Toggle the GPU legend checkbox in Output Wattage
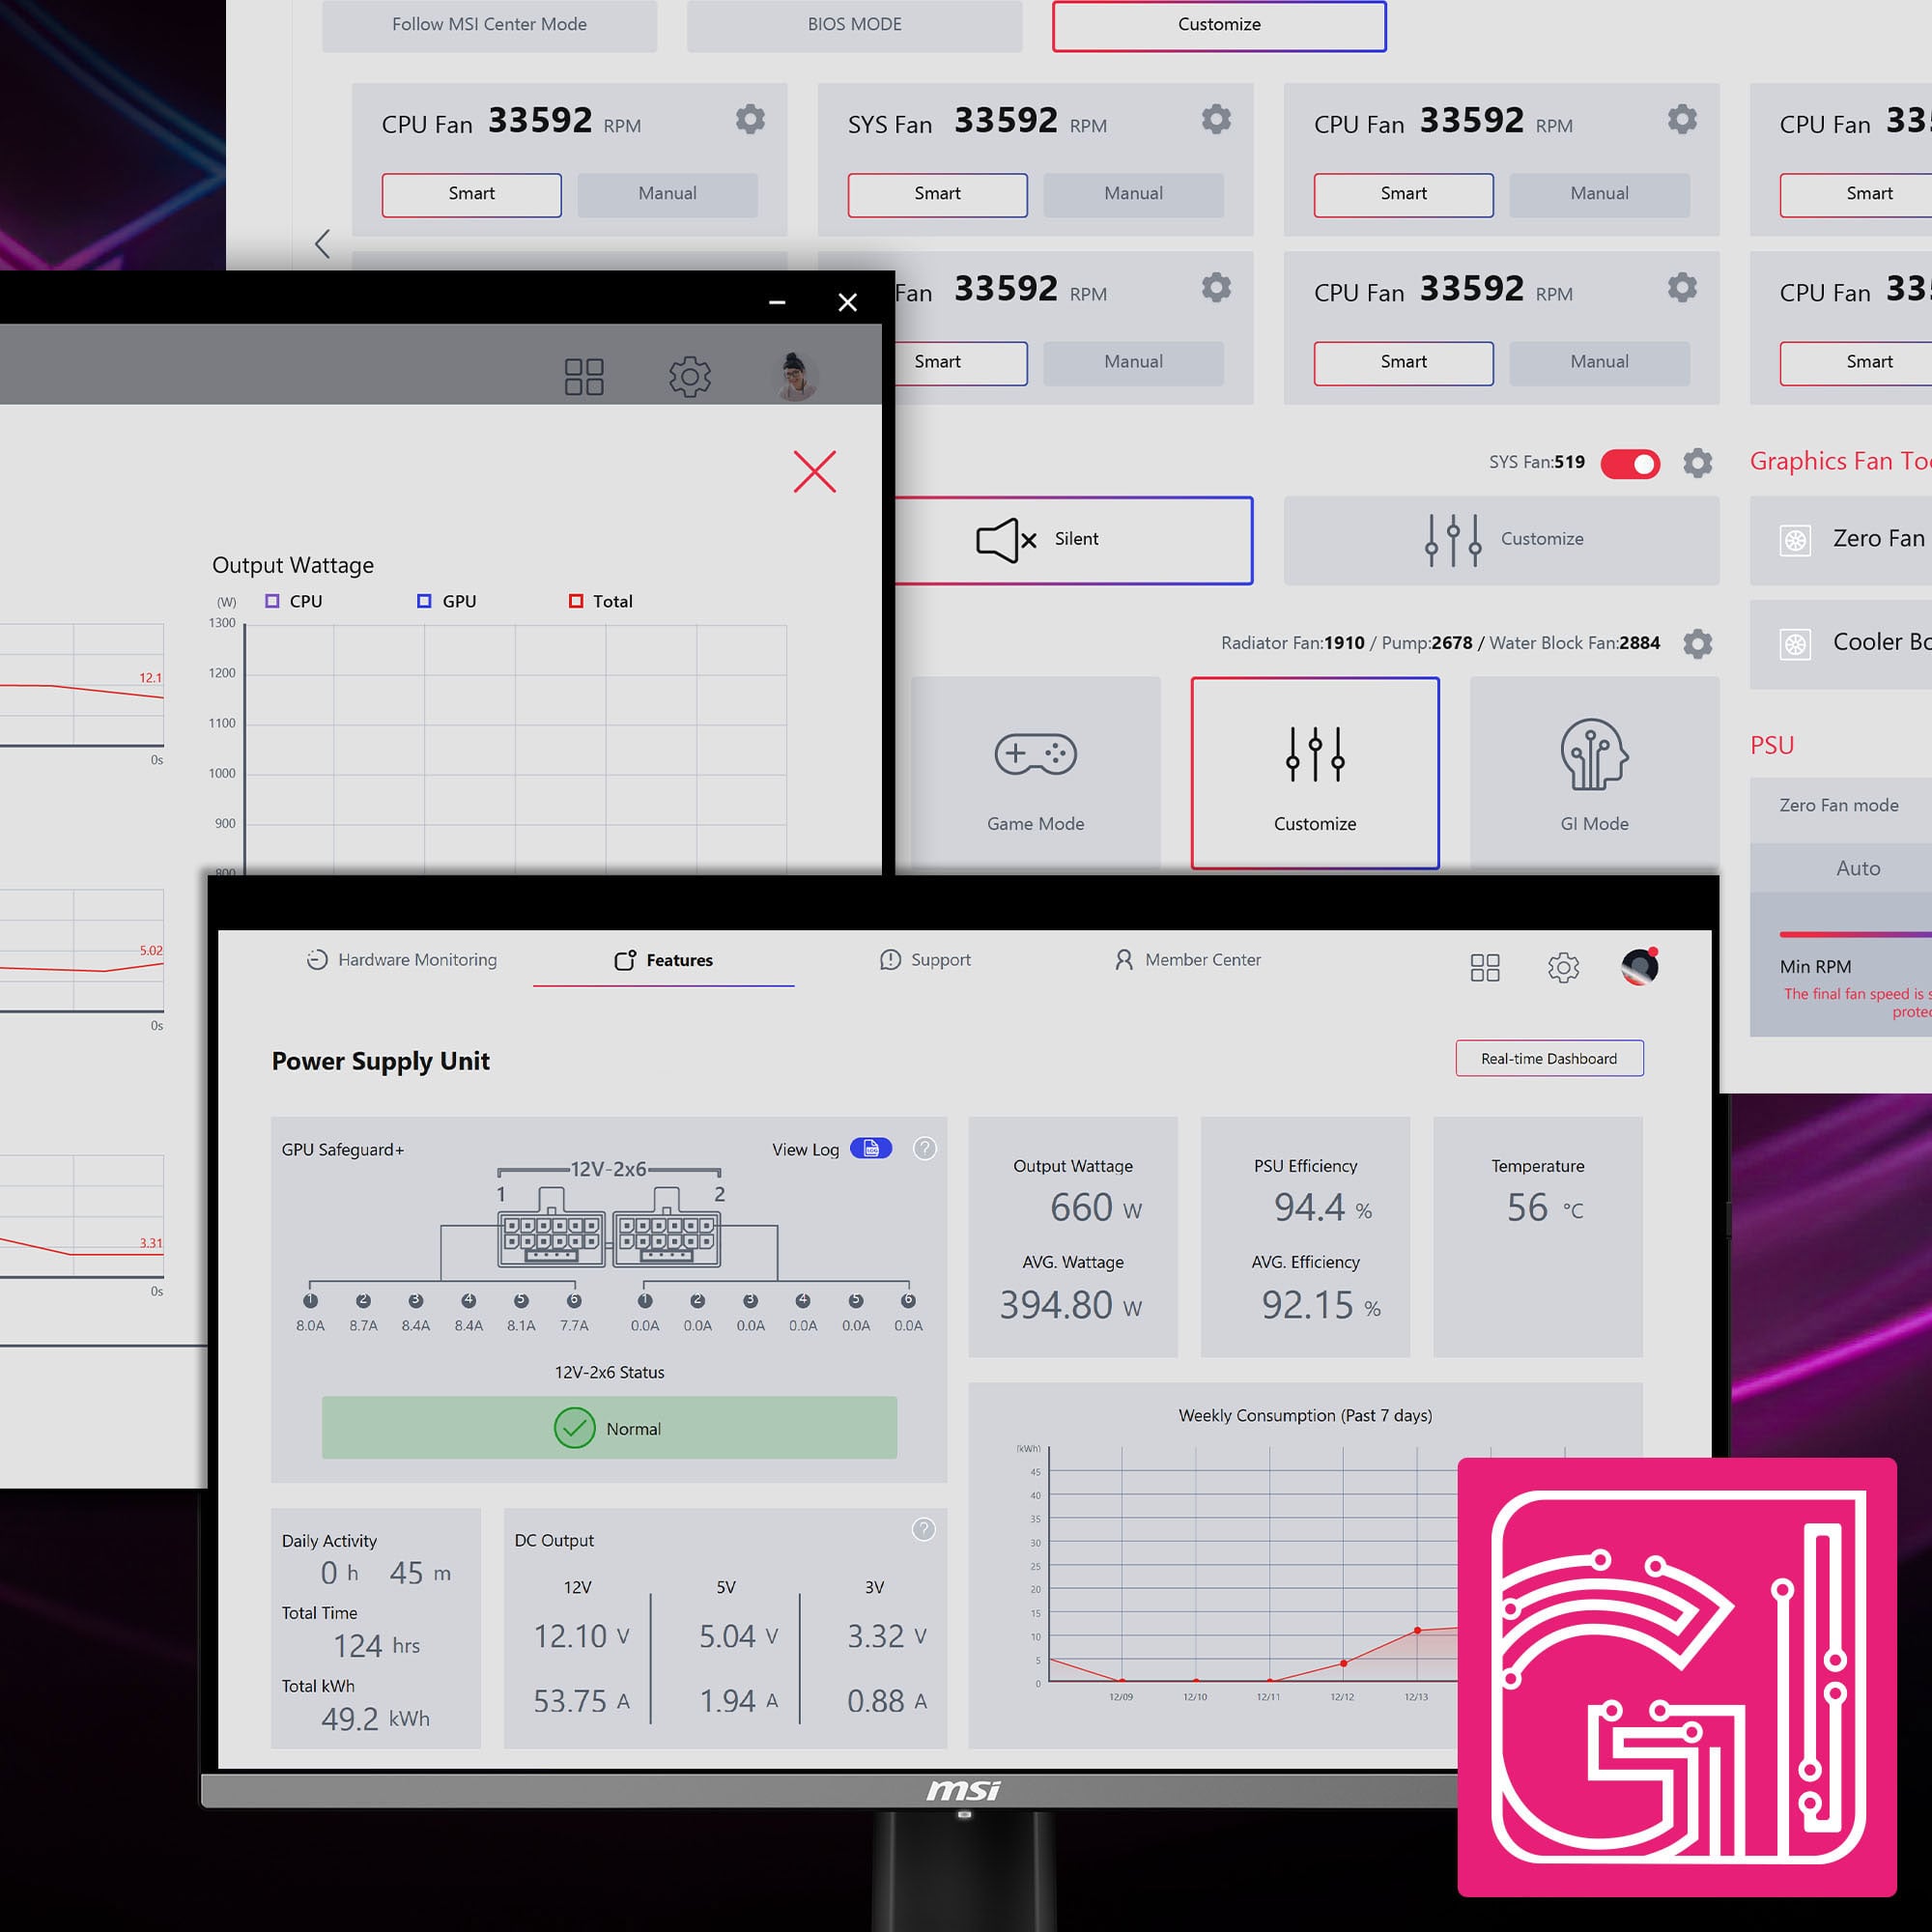 coord(424,601)
